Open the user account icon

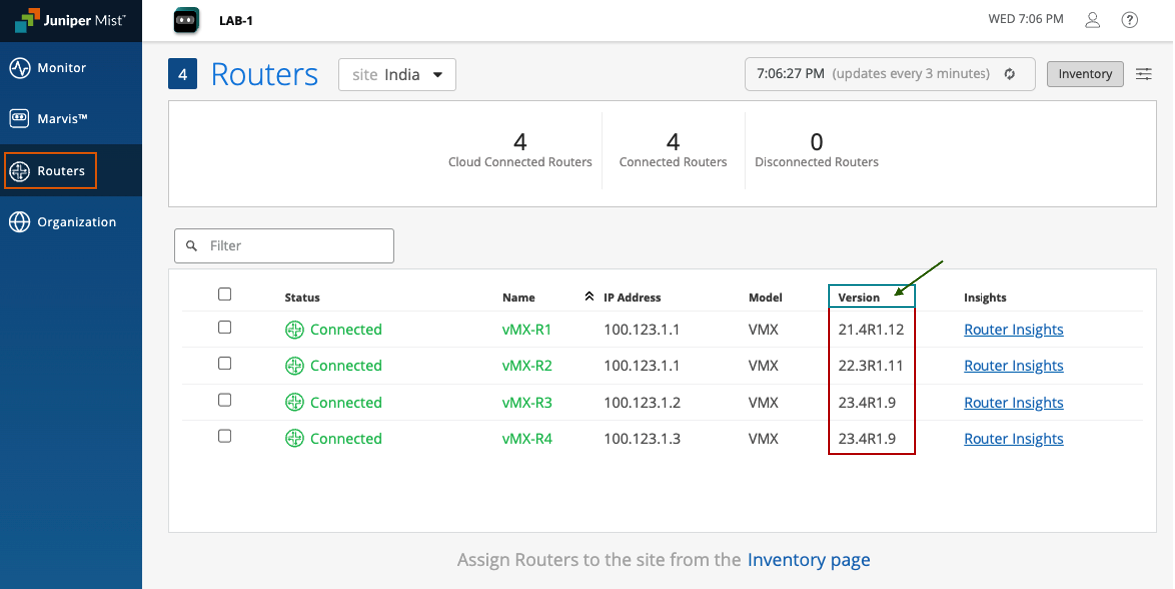click(1093, 20)
